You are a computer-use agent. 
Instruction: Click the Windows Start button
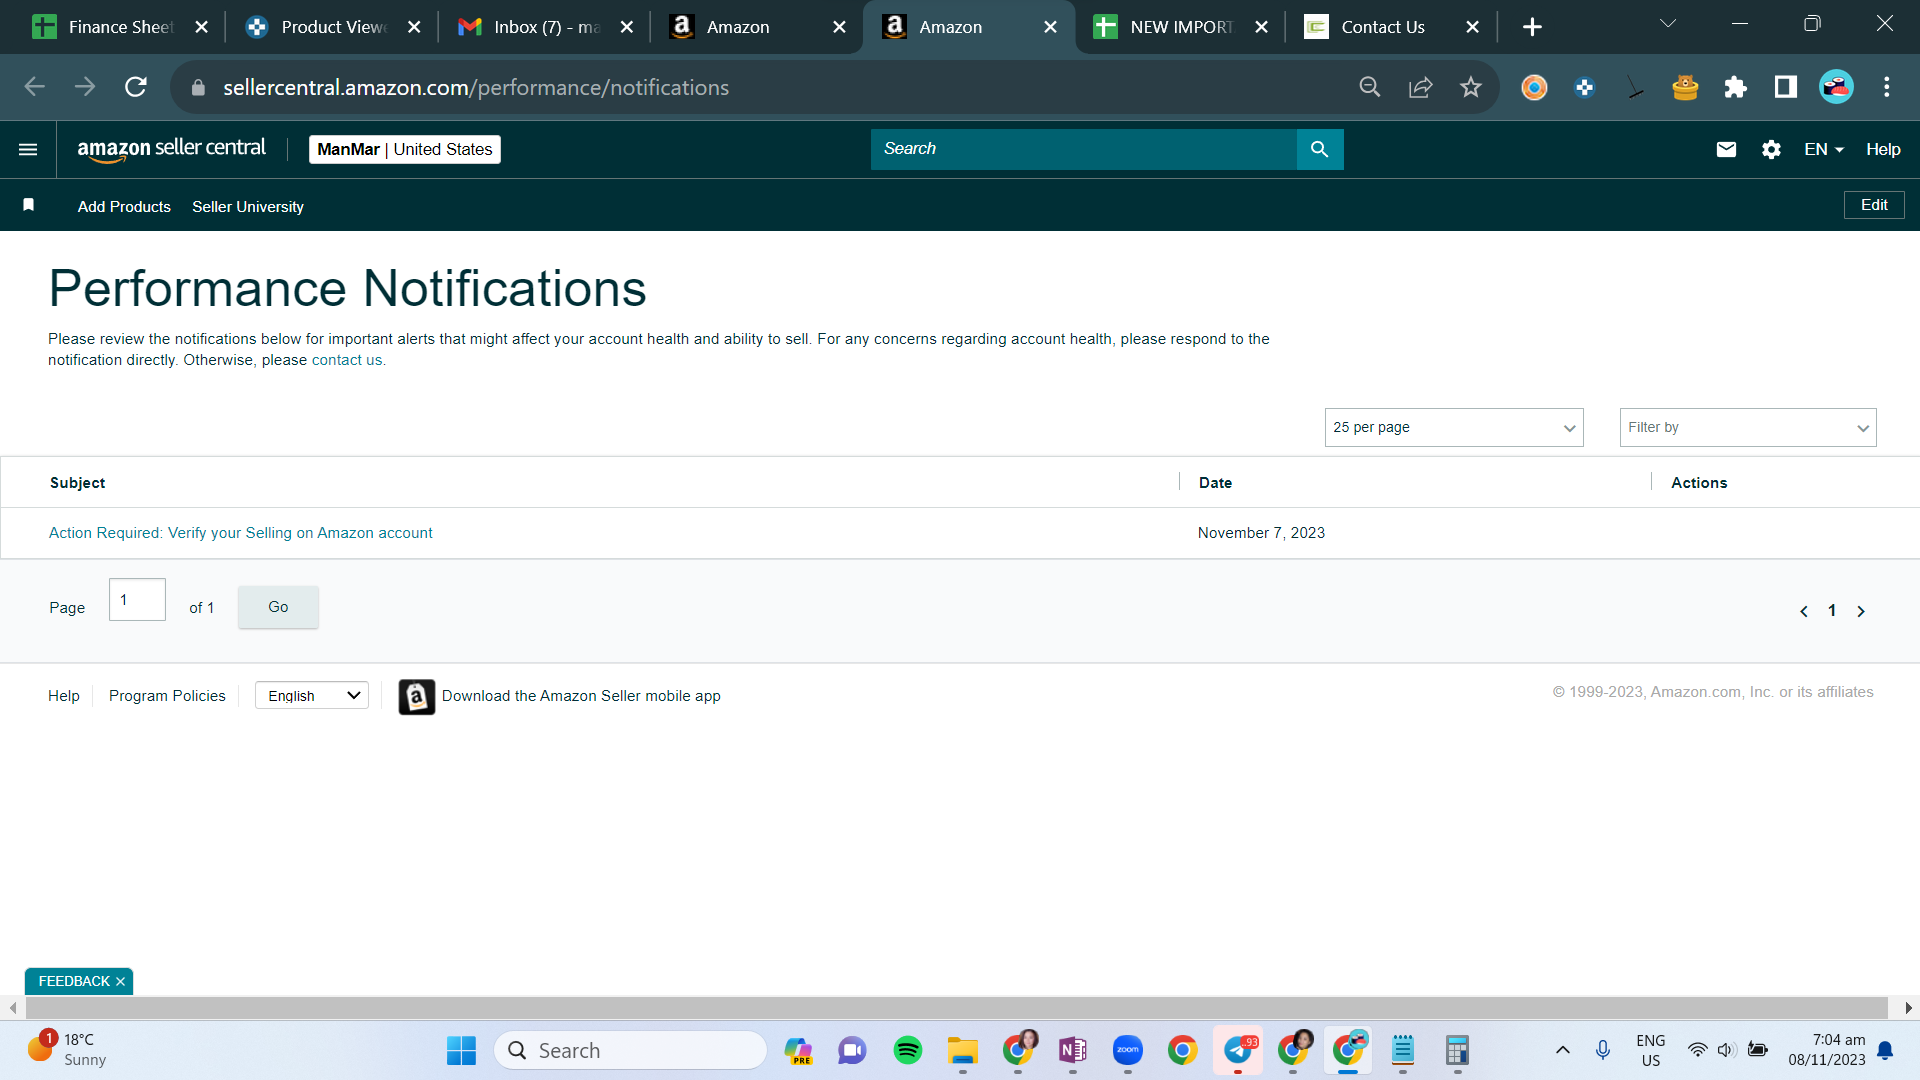461,1050
